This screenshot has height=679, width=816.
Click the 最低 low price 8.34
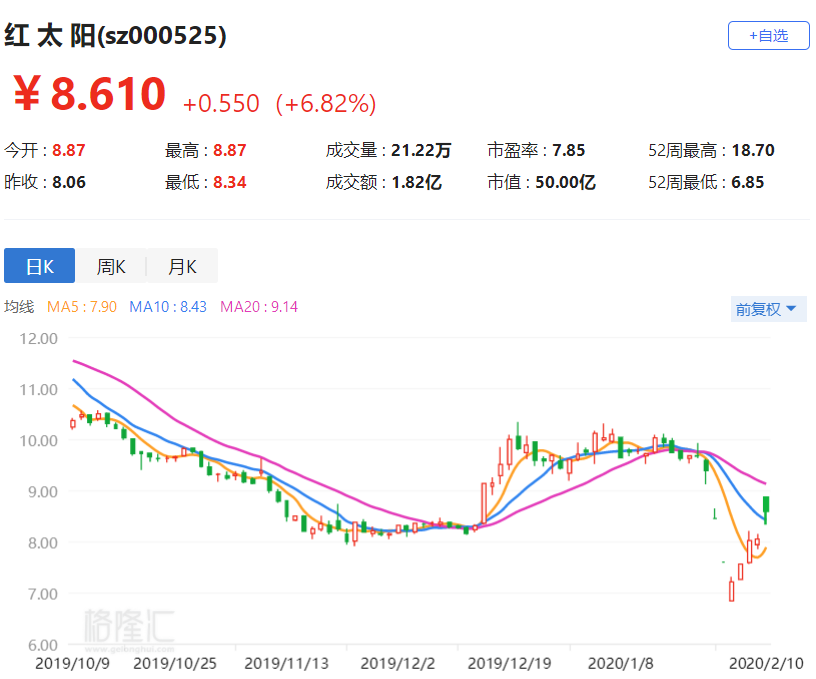click(230, 183)
